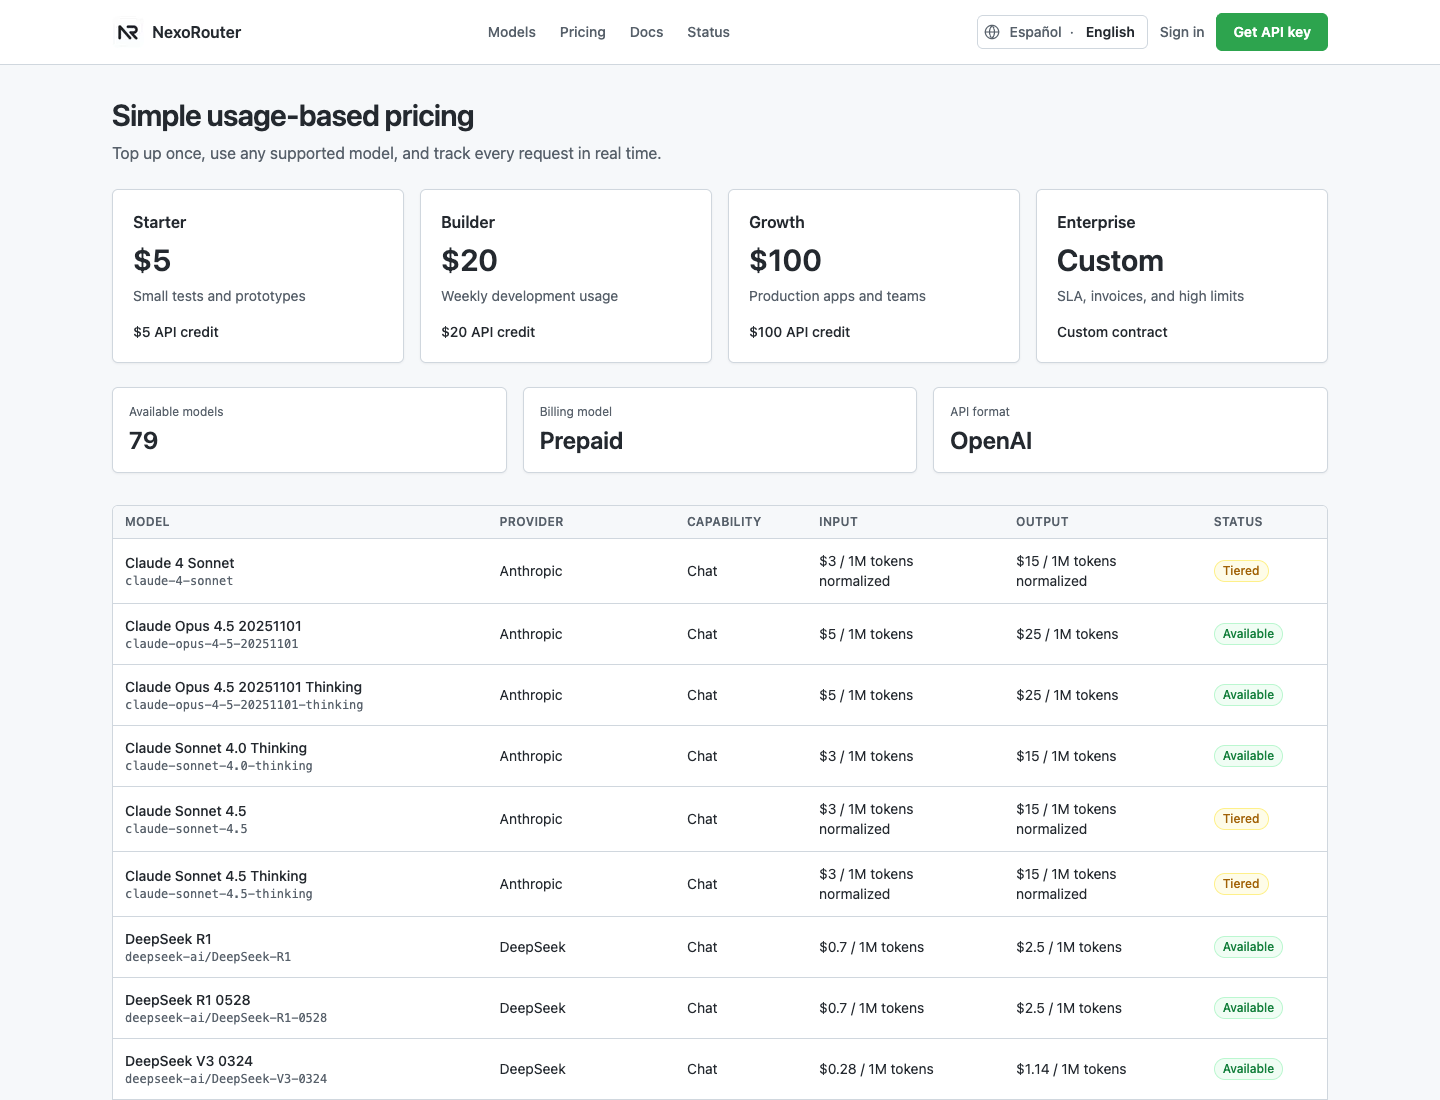
Task: Click the Get API key button
Action: click(1272, 32)
